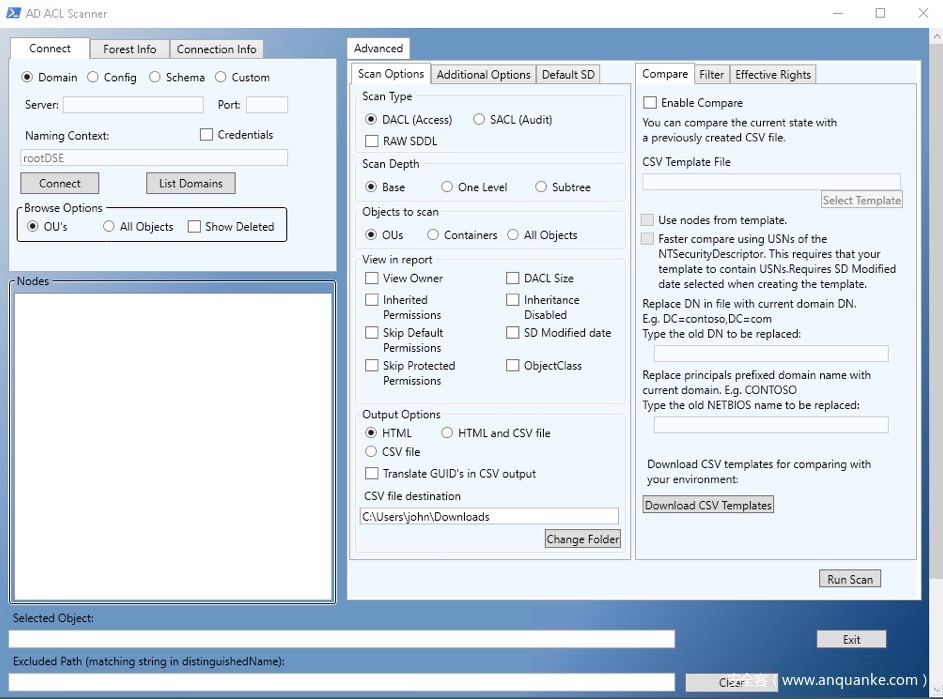Select SACL (Audit) scan type
Screen dimensions: 943x699
point(479,120)
